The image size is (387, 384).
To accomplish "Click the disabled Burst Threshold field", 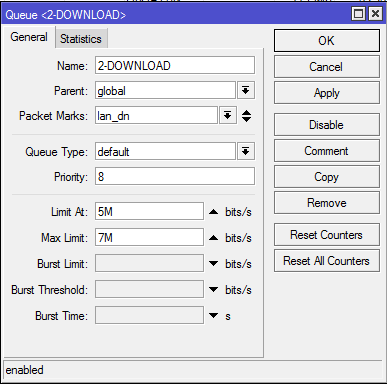I will [149, 289].
